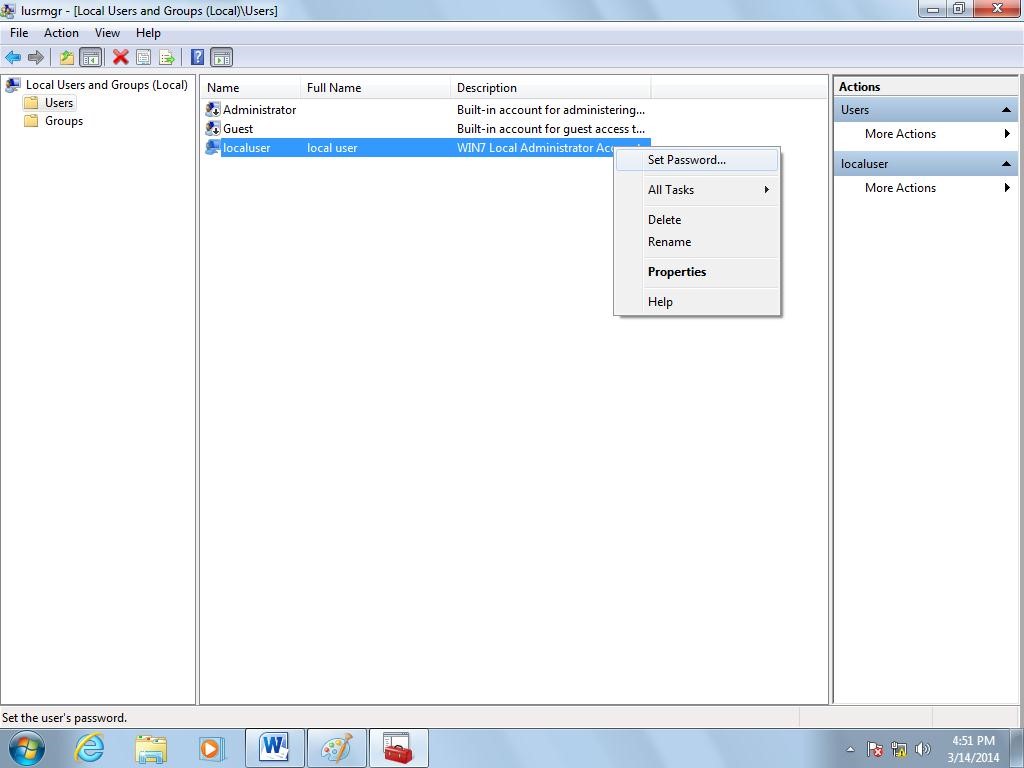Toggle the Show/Hide Console Tree button
Viewport: 1024px width, 768px height.
coord(90,58)
